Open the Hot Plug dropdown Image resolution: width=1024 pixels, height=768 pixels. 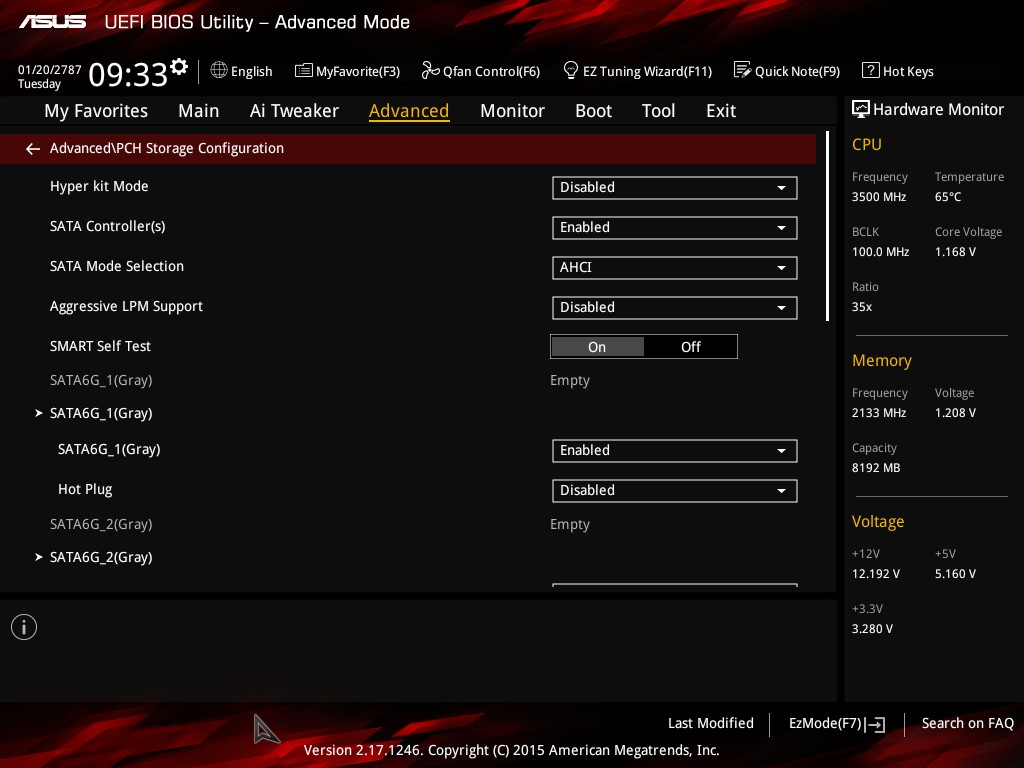pos(675,490)
